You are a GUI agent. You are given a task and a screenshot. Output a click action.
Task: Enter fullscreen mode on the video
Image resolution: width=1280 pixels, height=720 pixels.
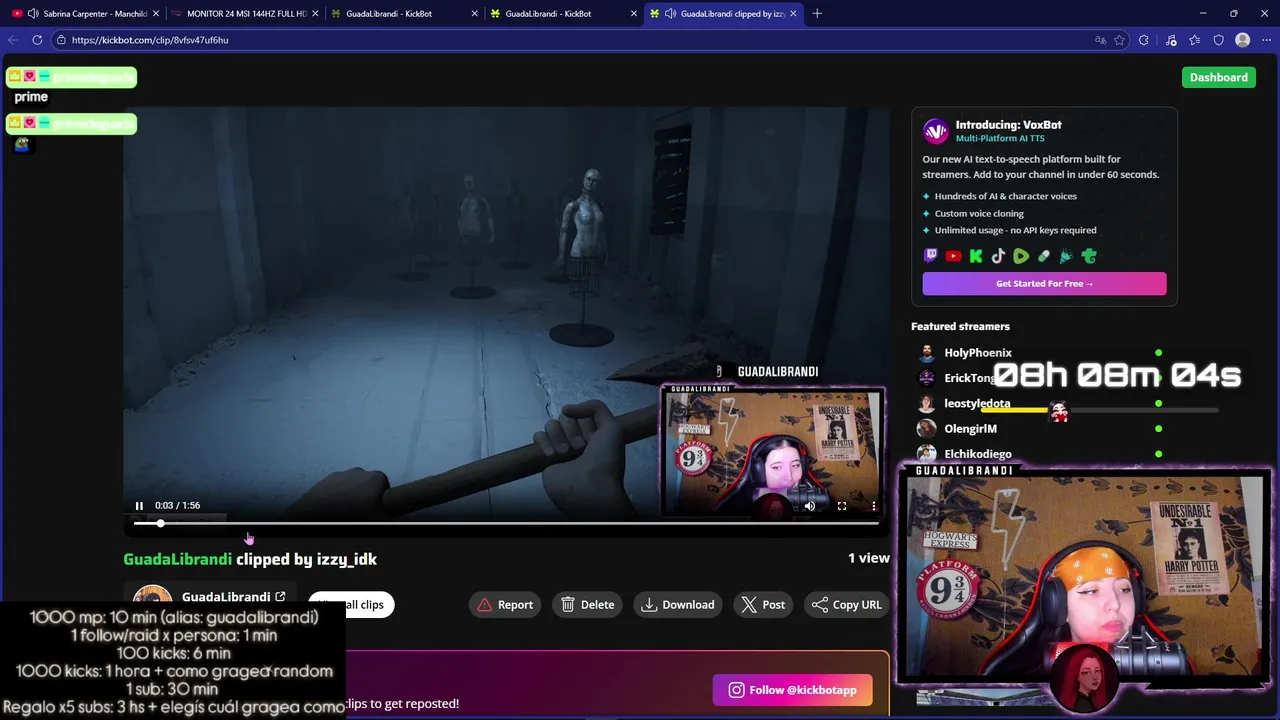pos(842,506)
